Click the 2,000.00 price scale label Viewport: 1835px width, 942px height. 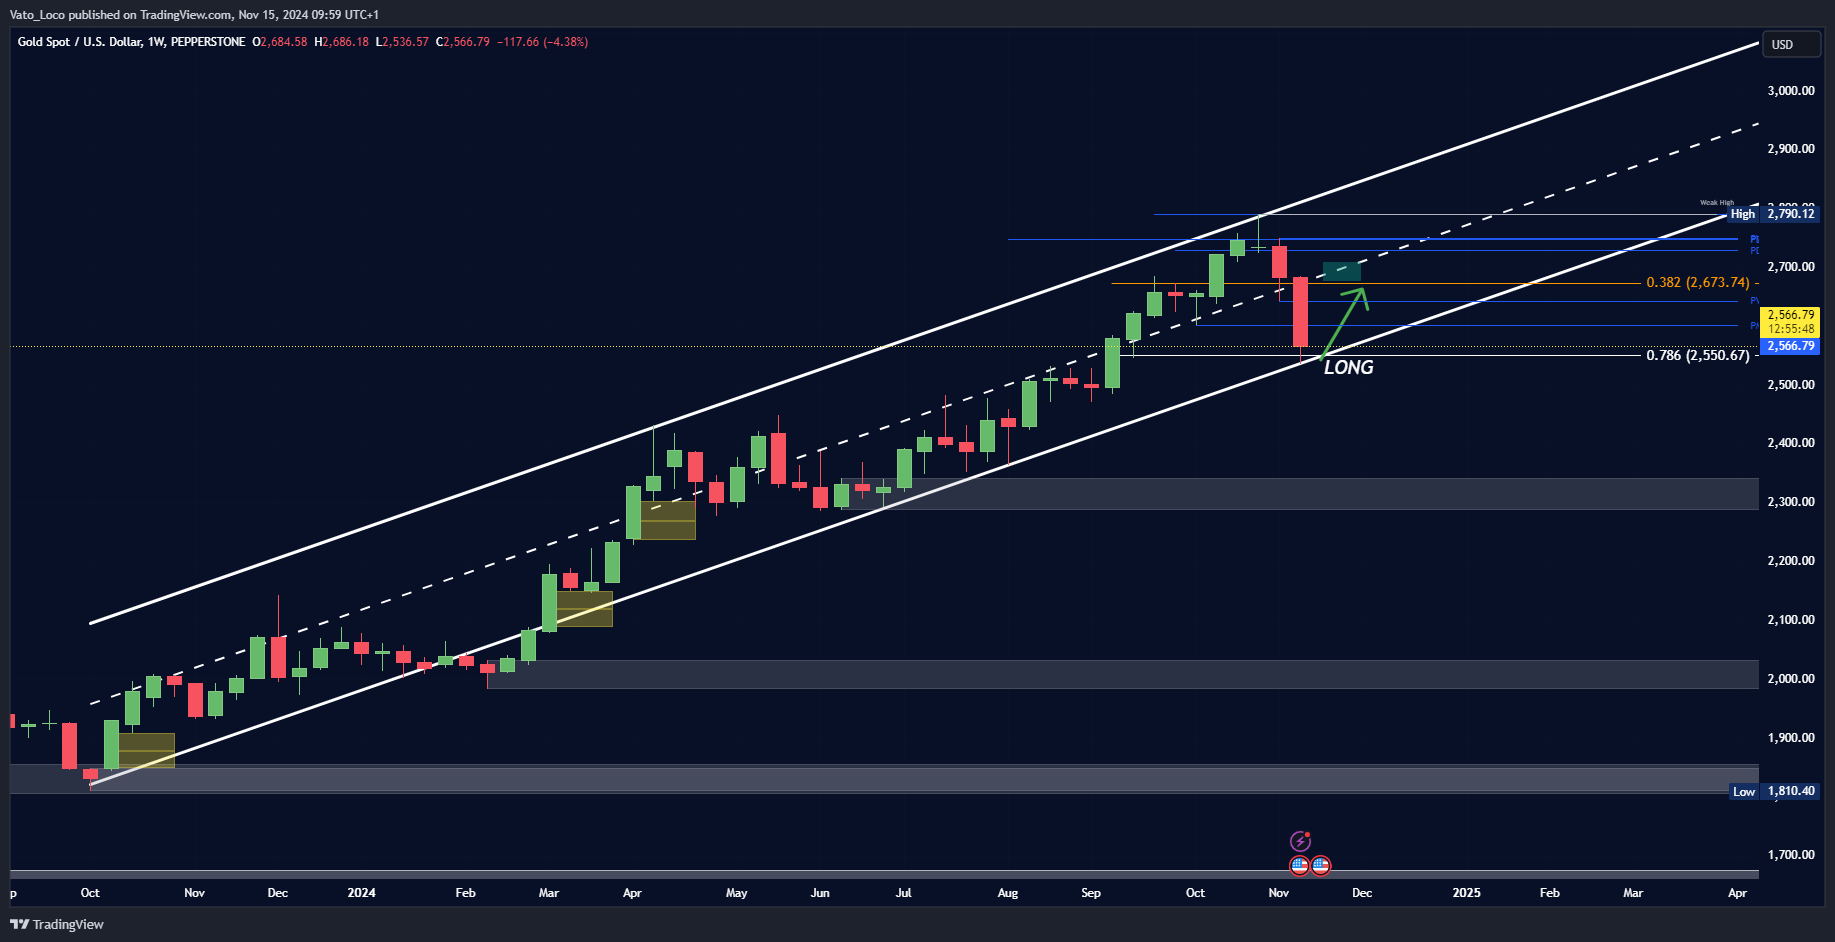[1791, 678]
